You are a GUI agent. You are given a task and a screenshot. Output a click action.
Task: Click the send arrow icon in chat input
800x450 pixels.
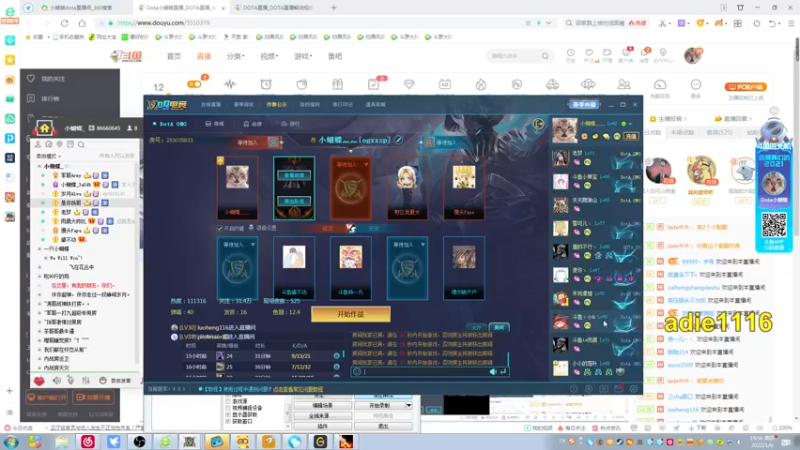[x=503, y=372]
